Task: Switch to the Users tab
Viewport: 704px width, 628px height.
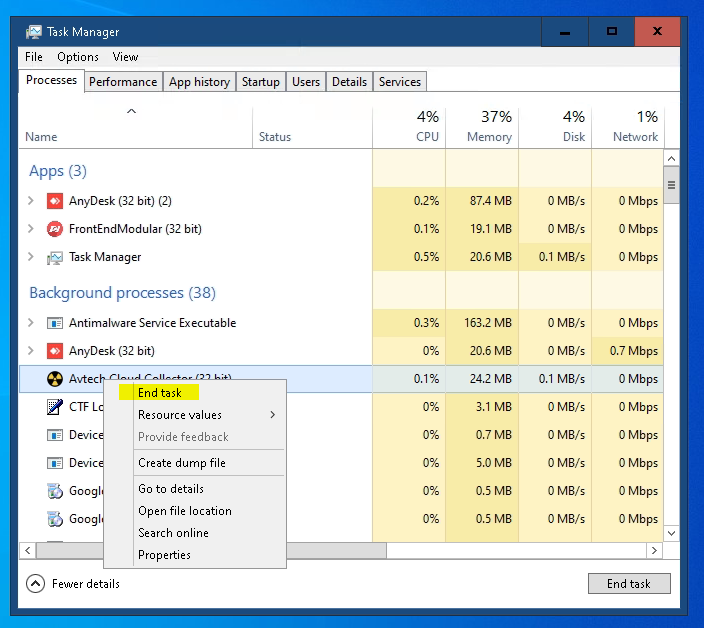Action: (306, 82)
